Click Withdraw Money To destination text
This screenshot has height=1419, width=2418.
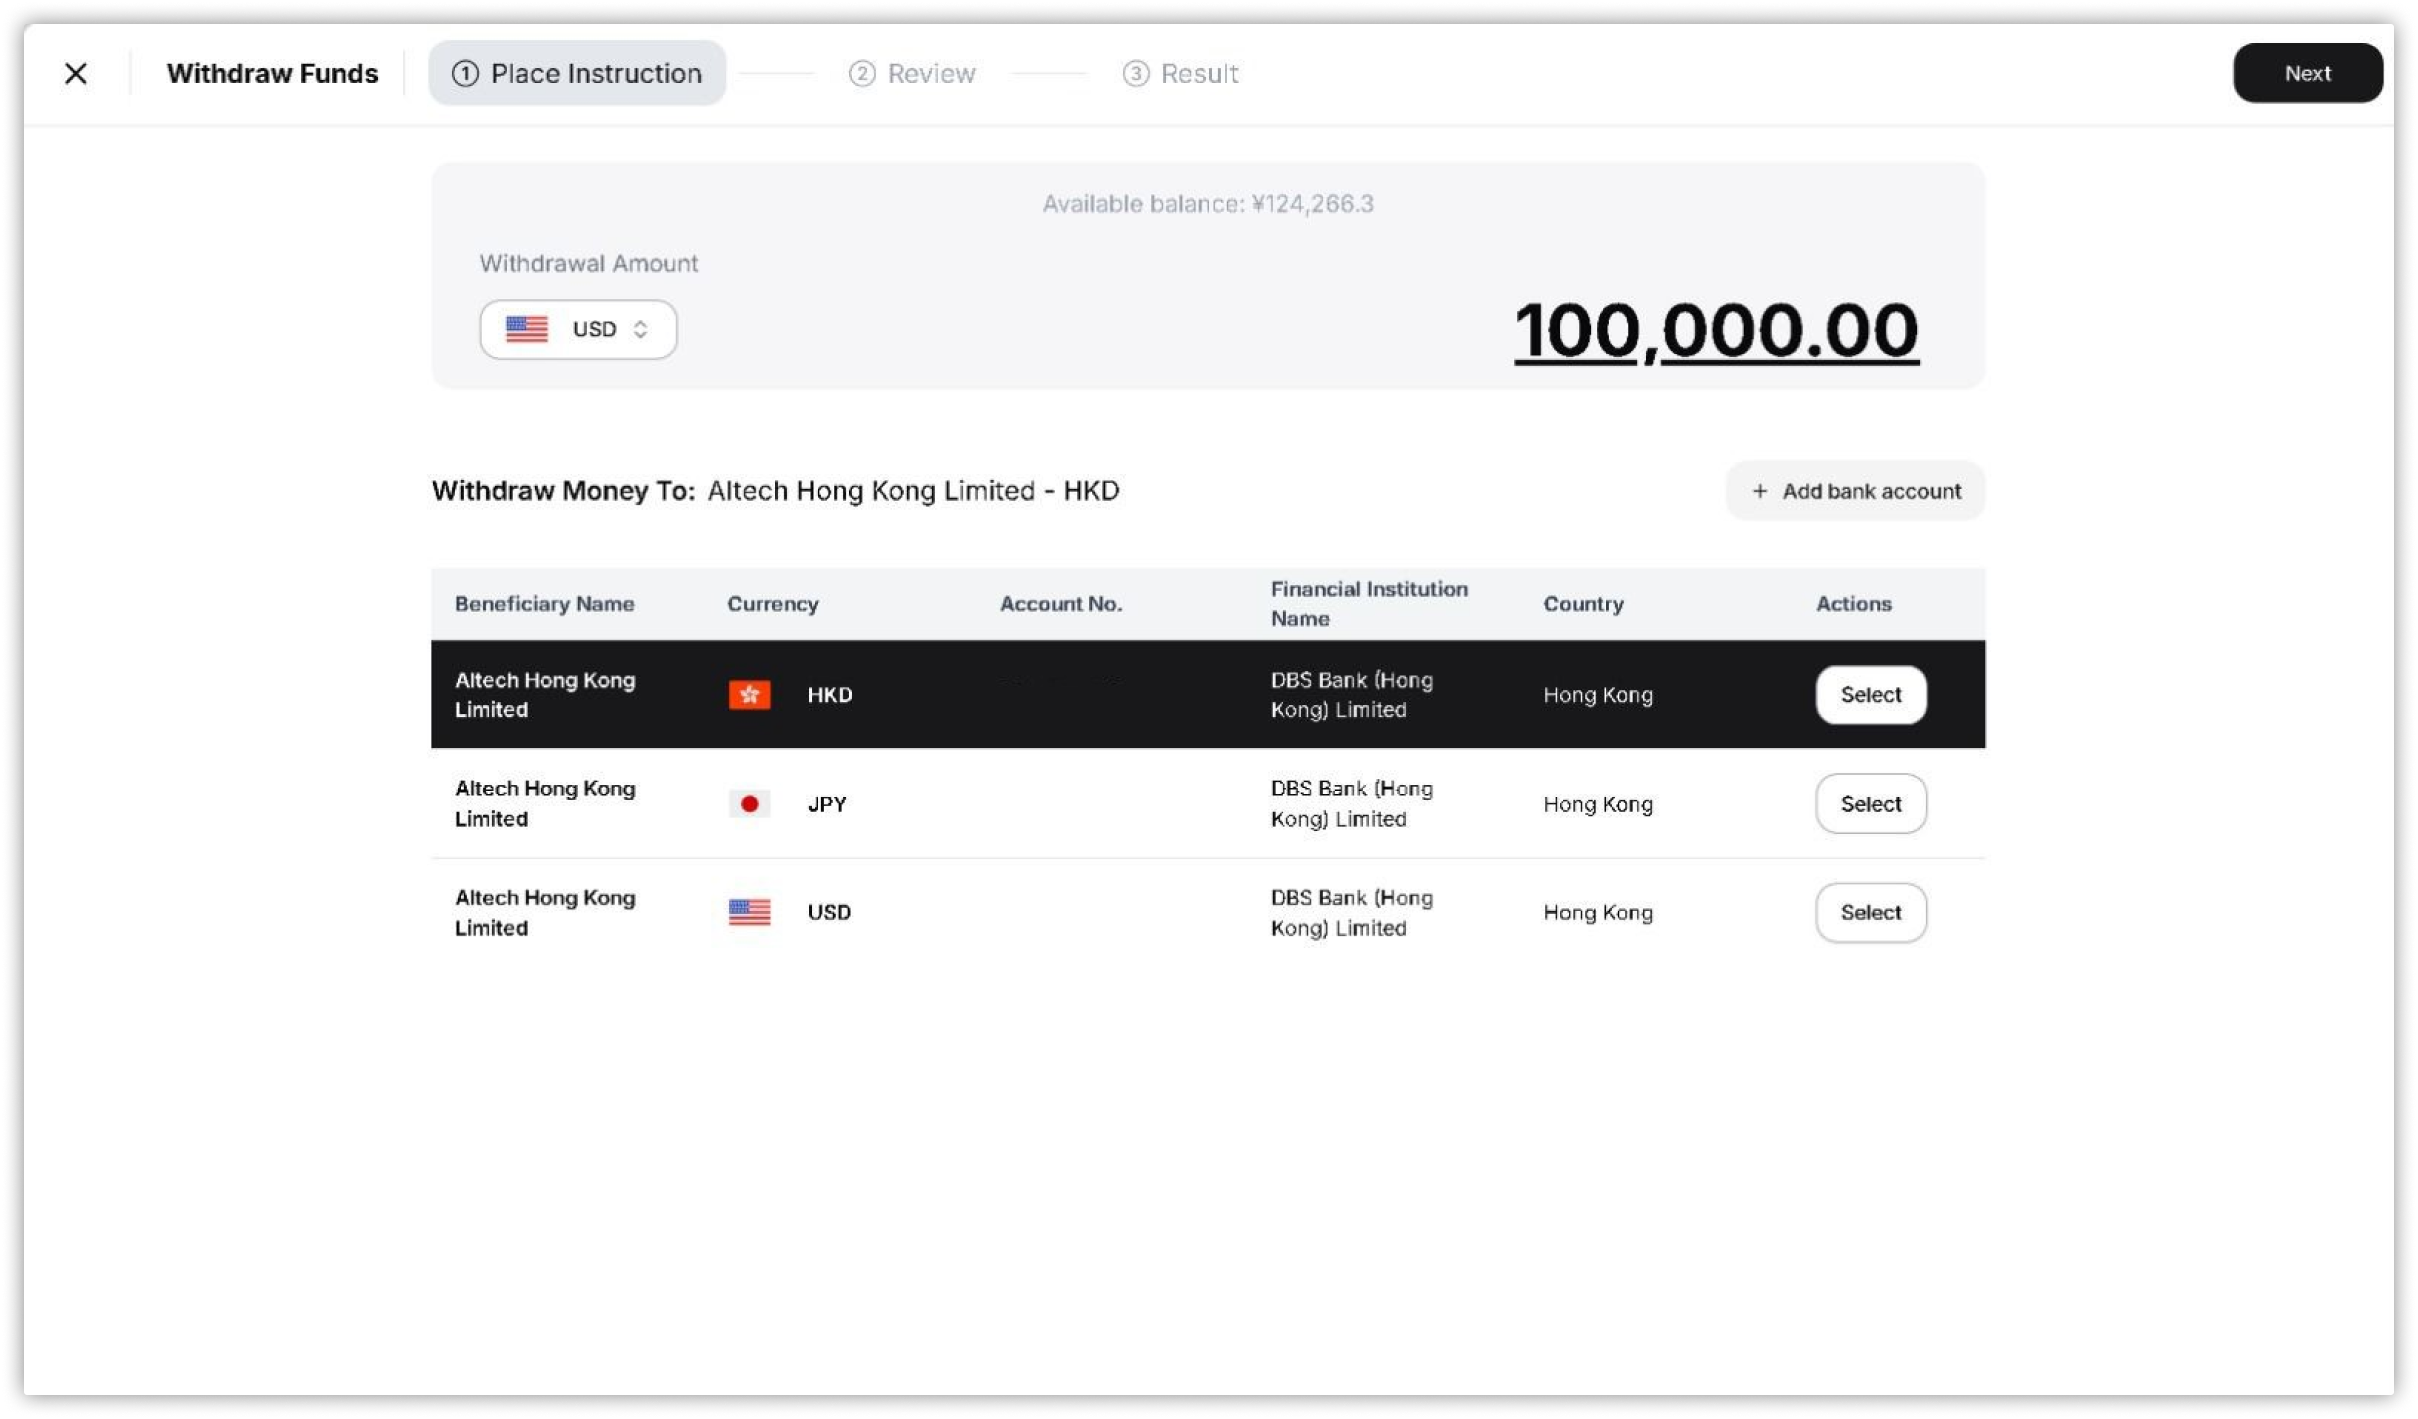point(913,491)
